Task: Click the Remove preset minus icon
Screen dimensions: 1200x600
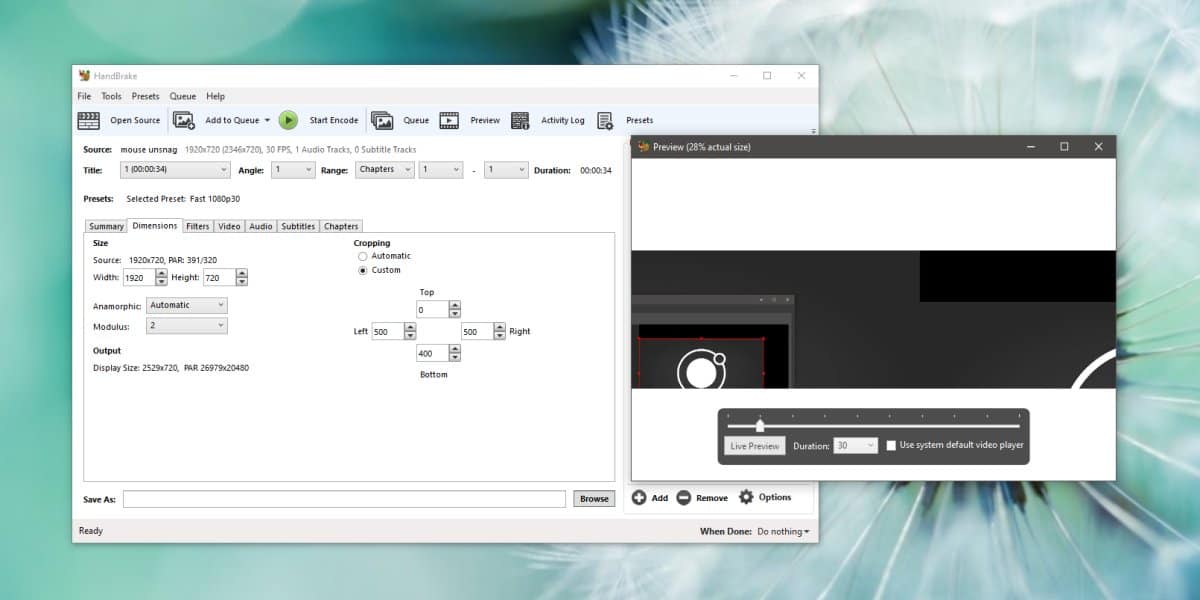Action: (x=684, y=497)
